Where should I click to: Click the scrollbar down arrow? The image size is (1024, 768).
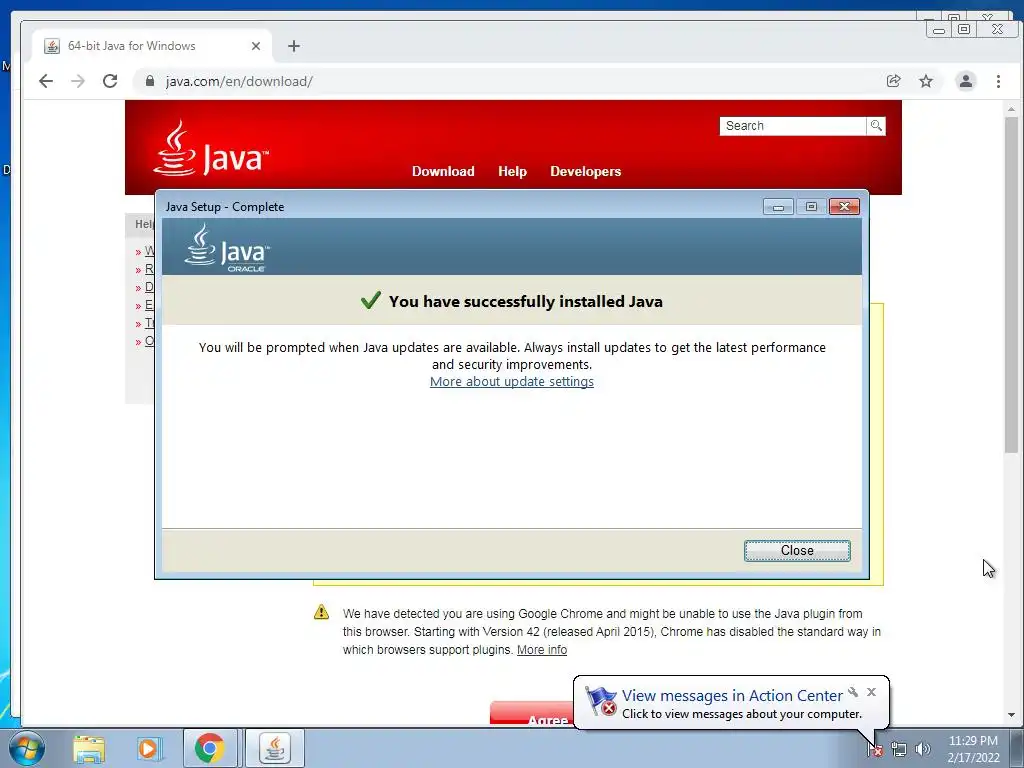[1011, 715]
